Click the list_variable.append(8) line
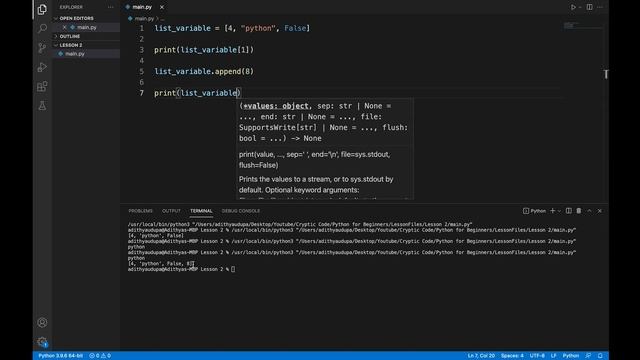This screenshot has height=360, width=640. click(204, 71)
